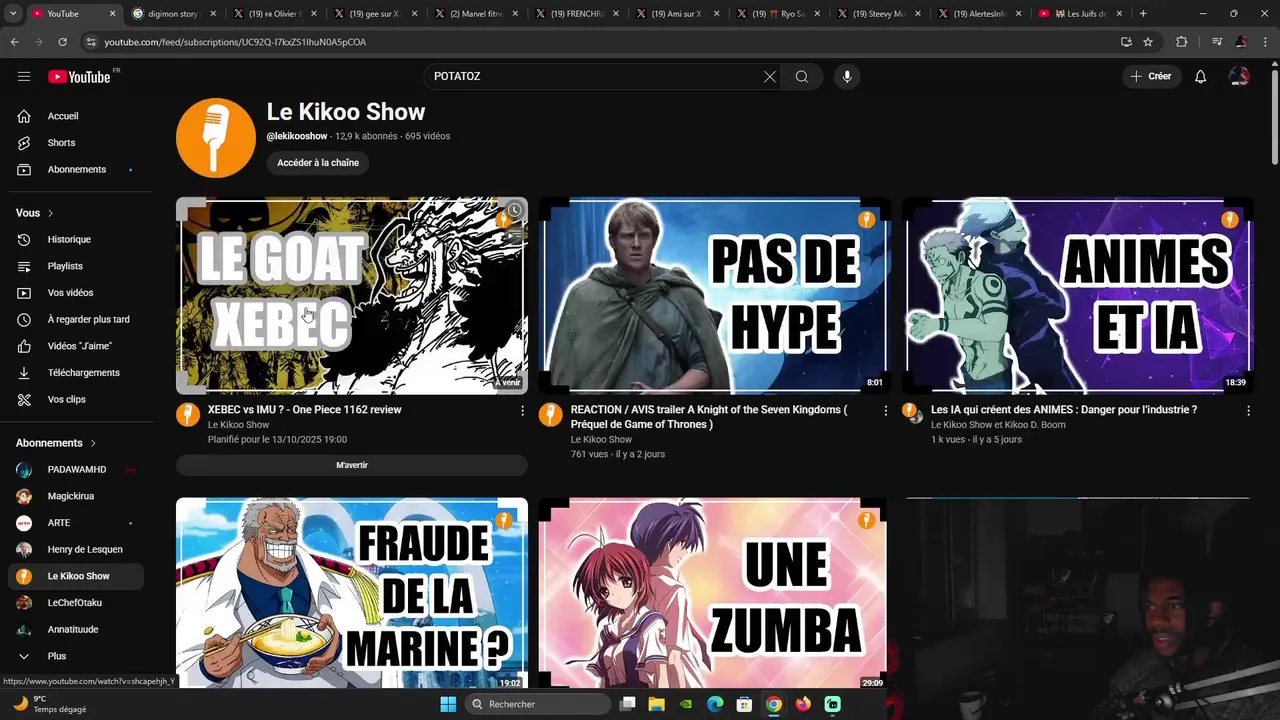Open Shorts in sidebar
This screenshot has width=1280, height=720.
[76, 143]
